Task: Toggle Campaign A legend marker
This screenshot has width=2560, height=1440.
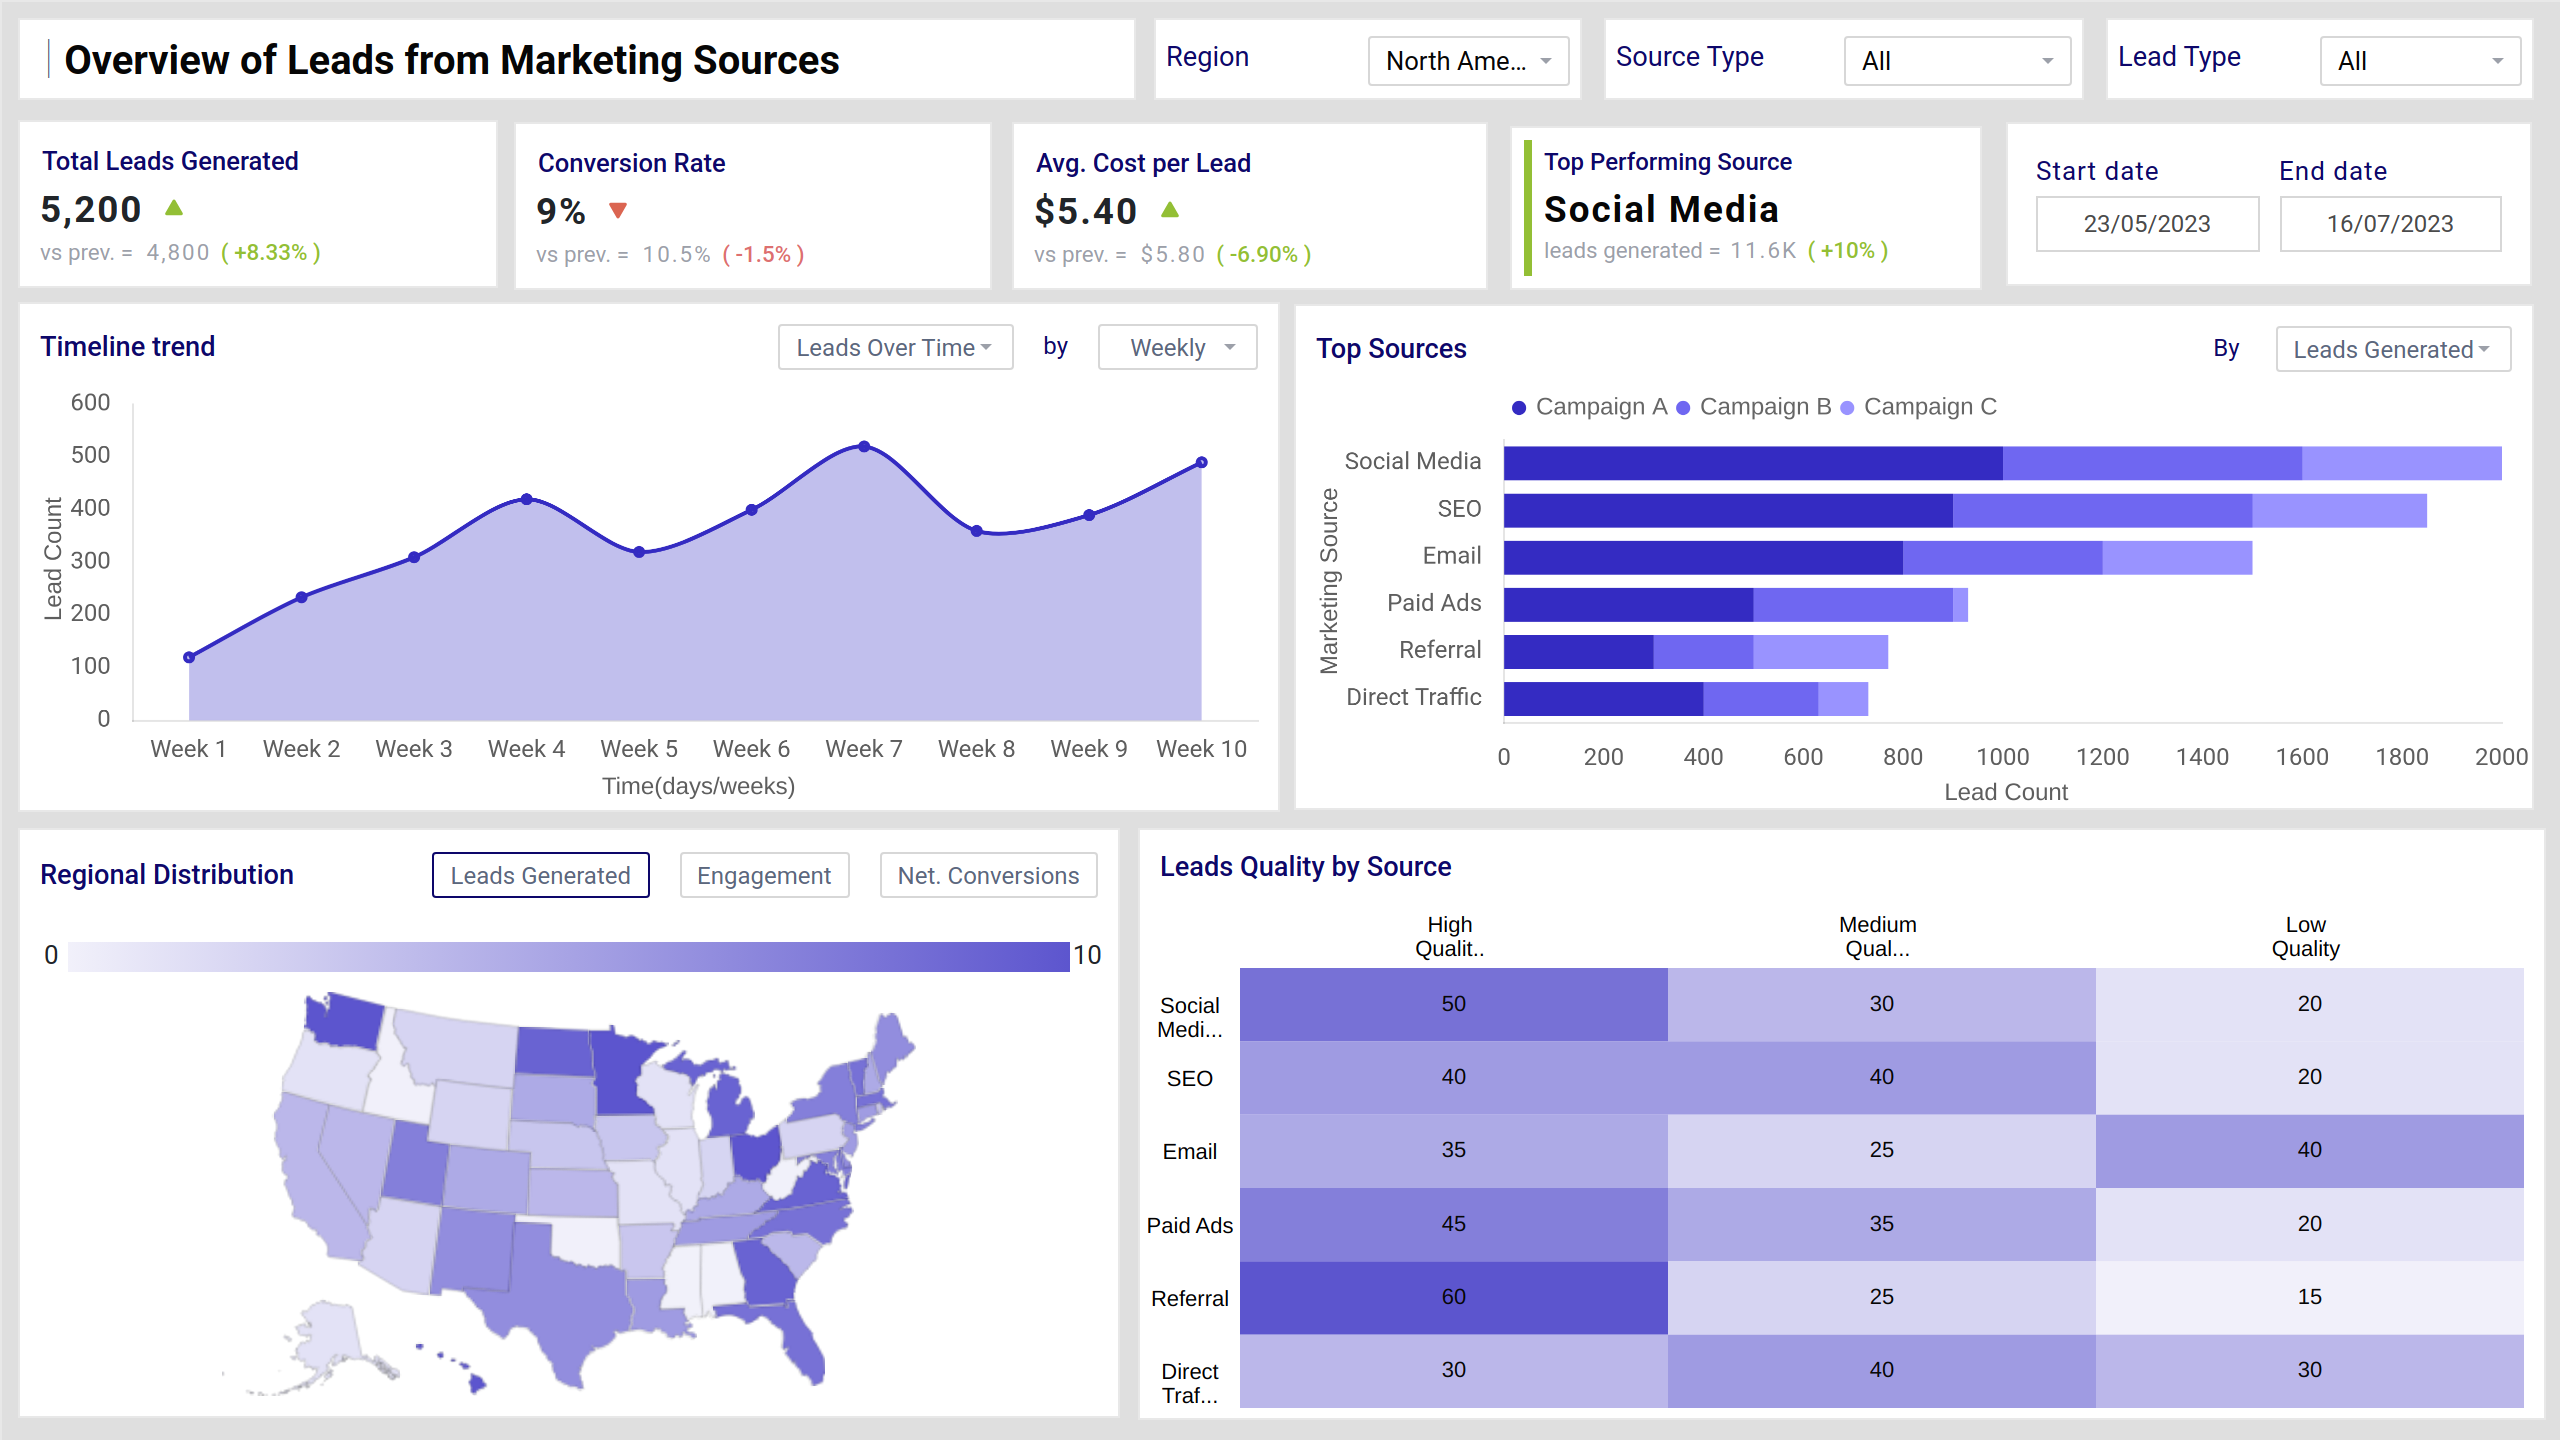Action: click(1519, 407)
